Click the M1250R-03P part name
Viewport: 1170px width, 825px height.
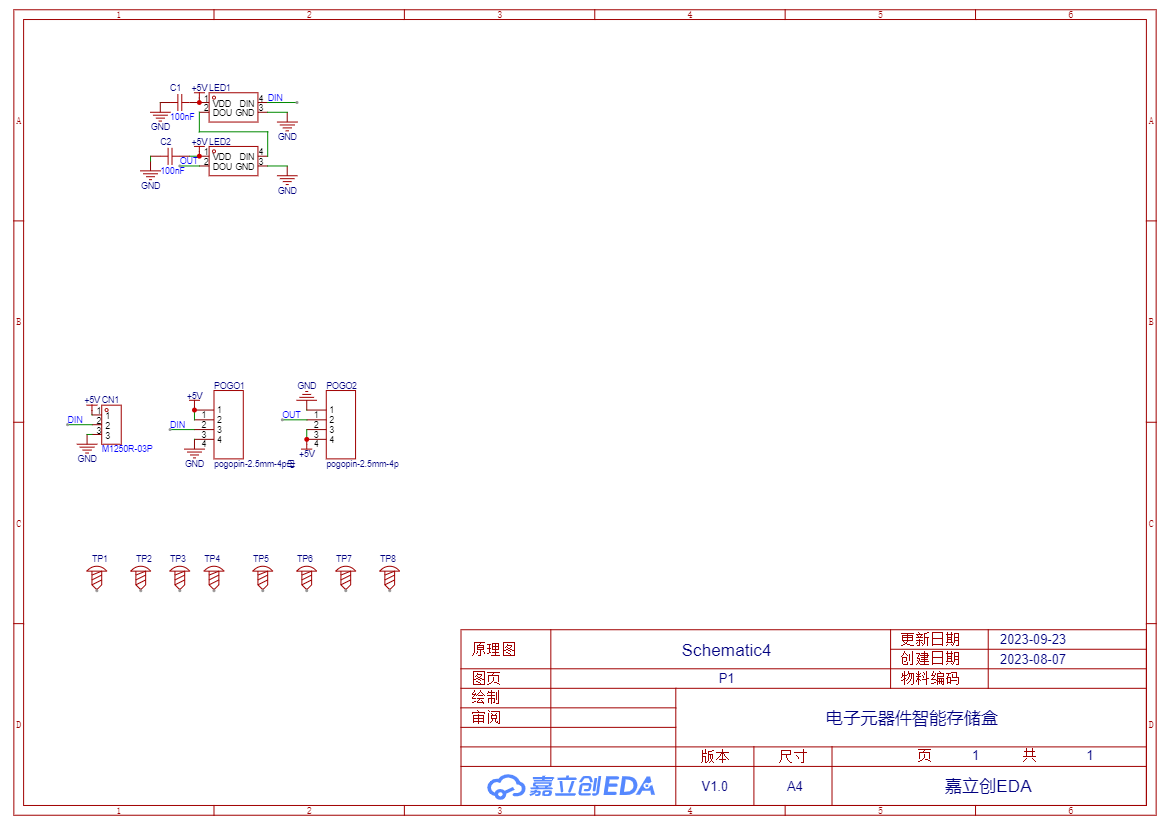click(127, 449)
